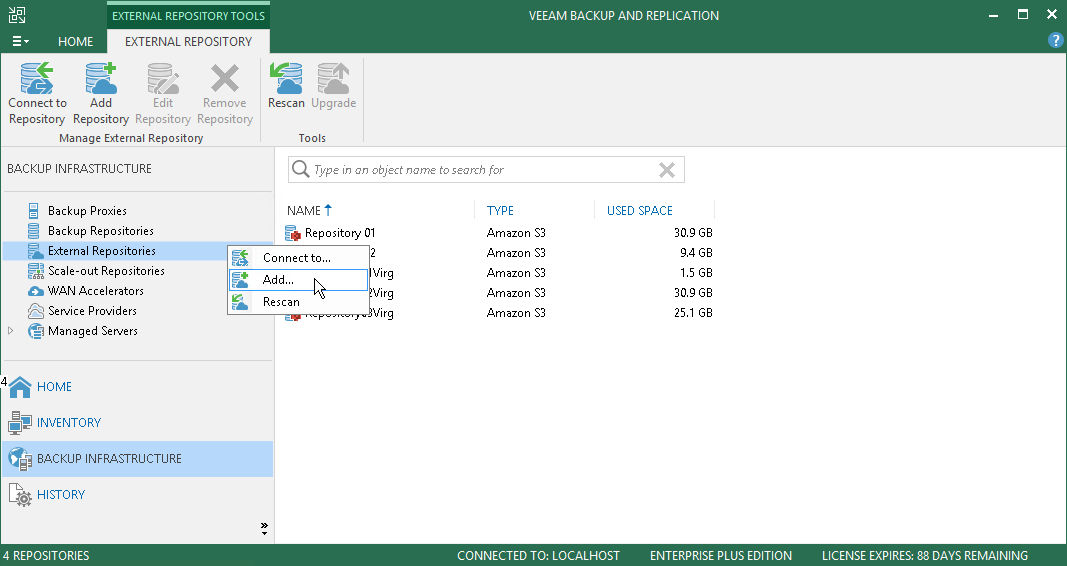Select Service Providers tree item
This screenshot has height=566, width=1067.
point(93,311)
